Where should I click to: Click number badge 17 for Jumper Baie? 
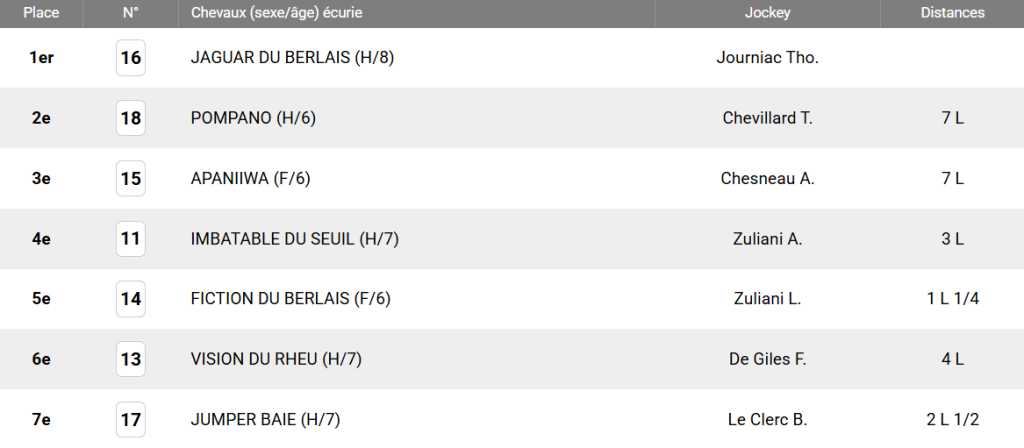[x=131, y=420]
